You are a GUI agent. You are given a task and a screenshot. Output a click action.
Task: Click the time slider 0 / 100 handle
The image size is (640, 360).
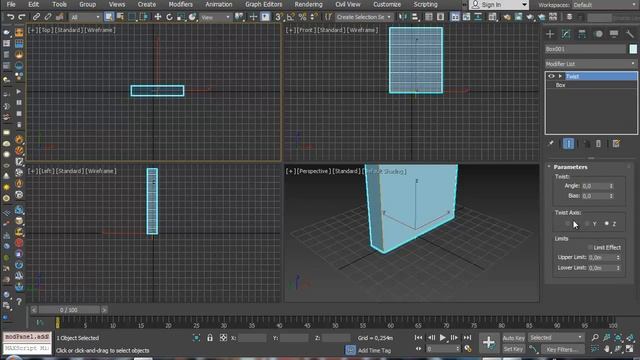(x=69, y=310)
